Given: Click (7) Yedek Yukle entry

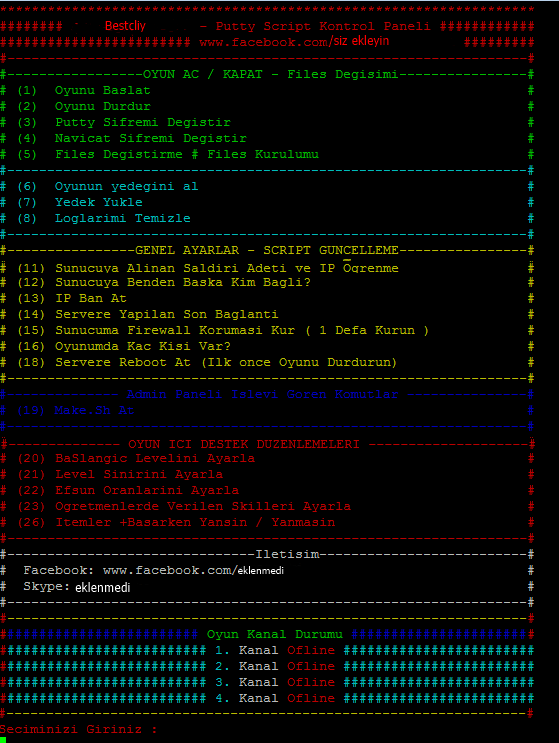Looking at the screenshot, I should 80,202.
